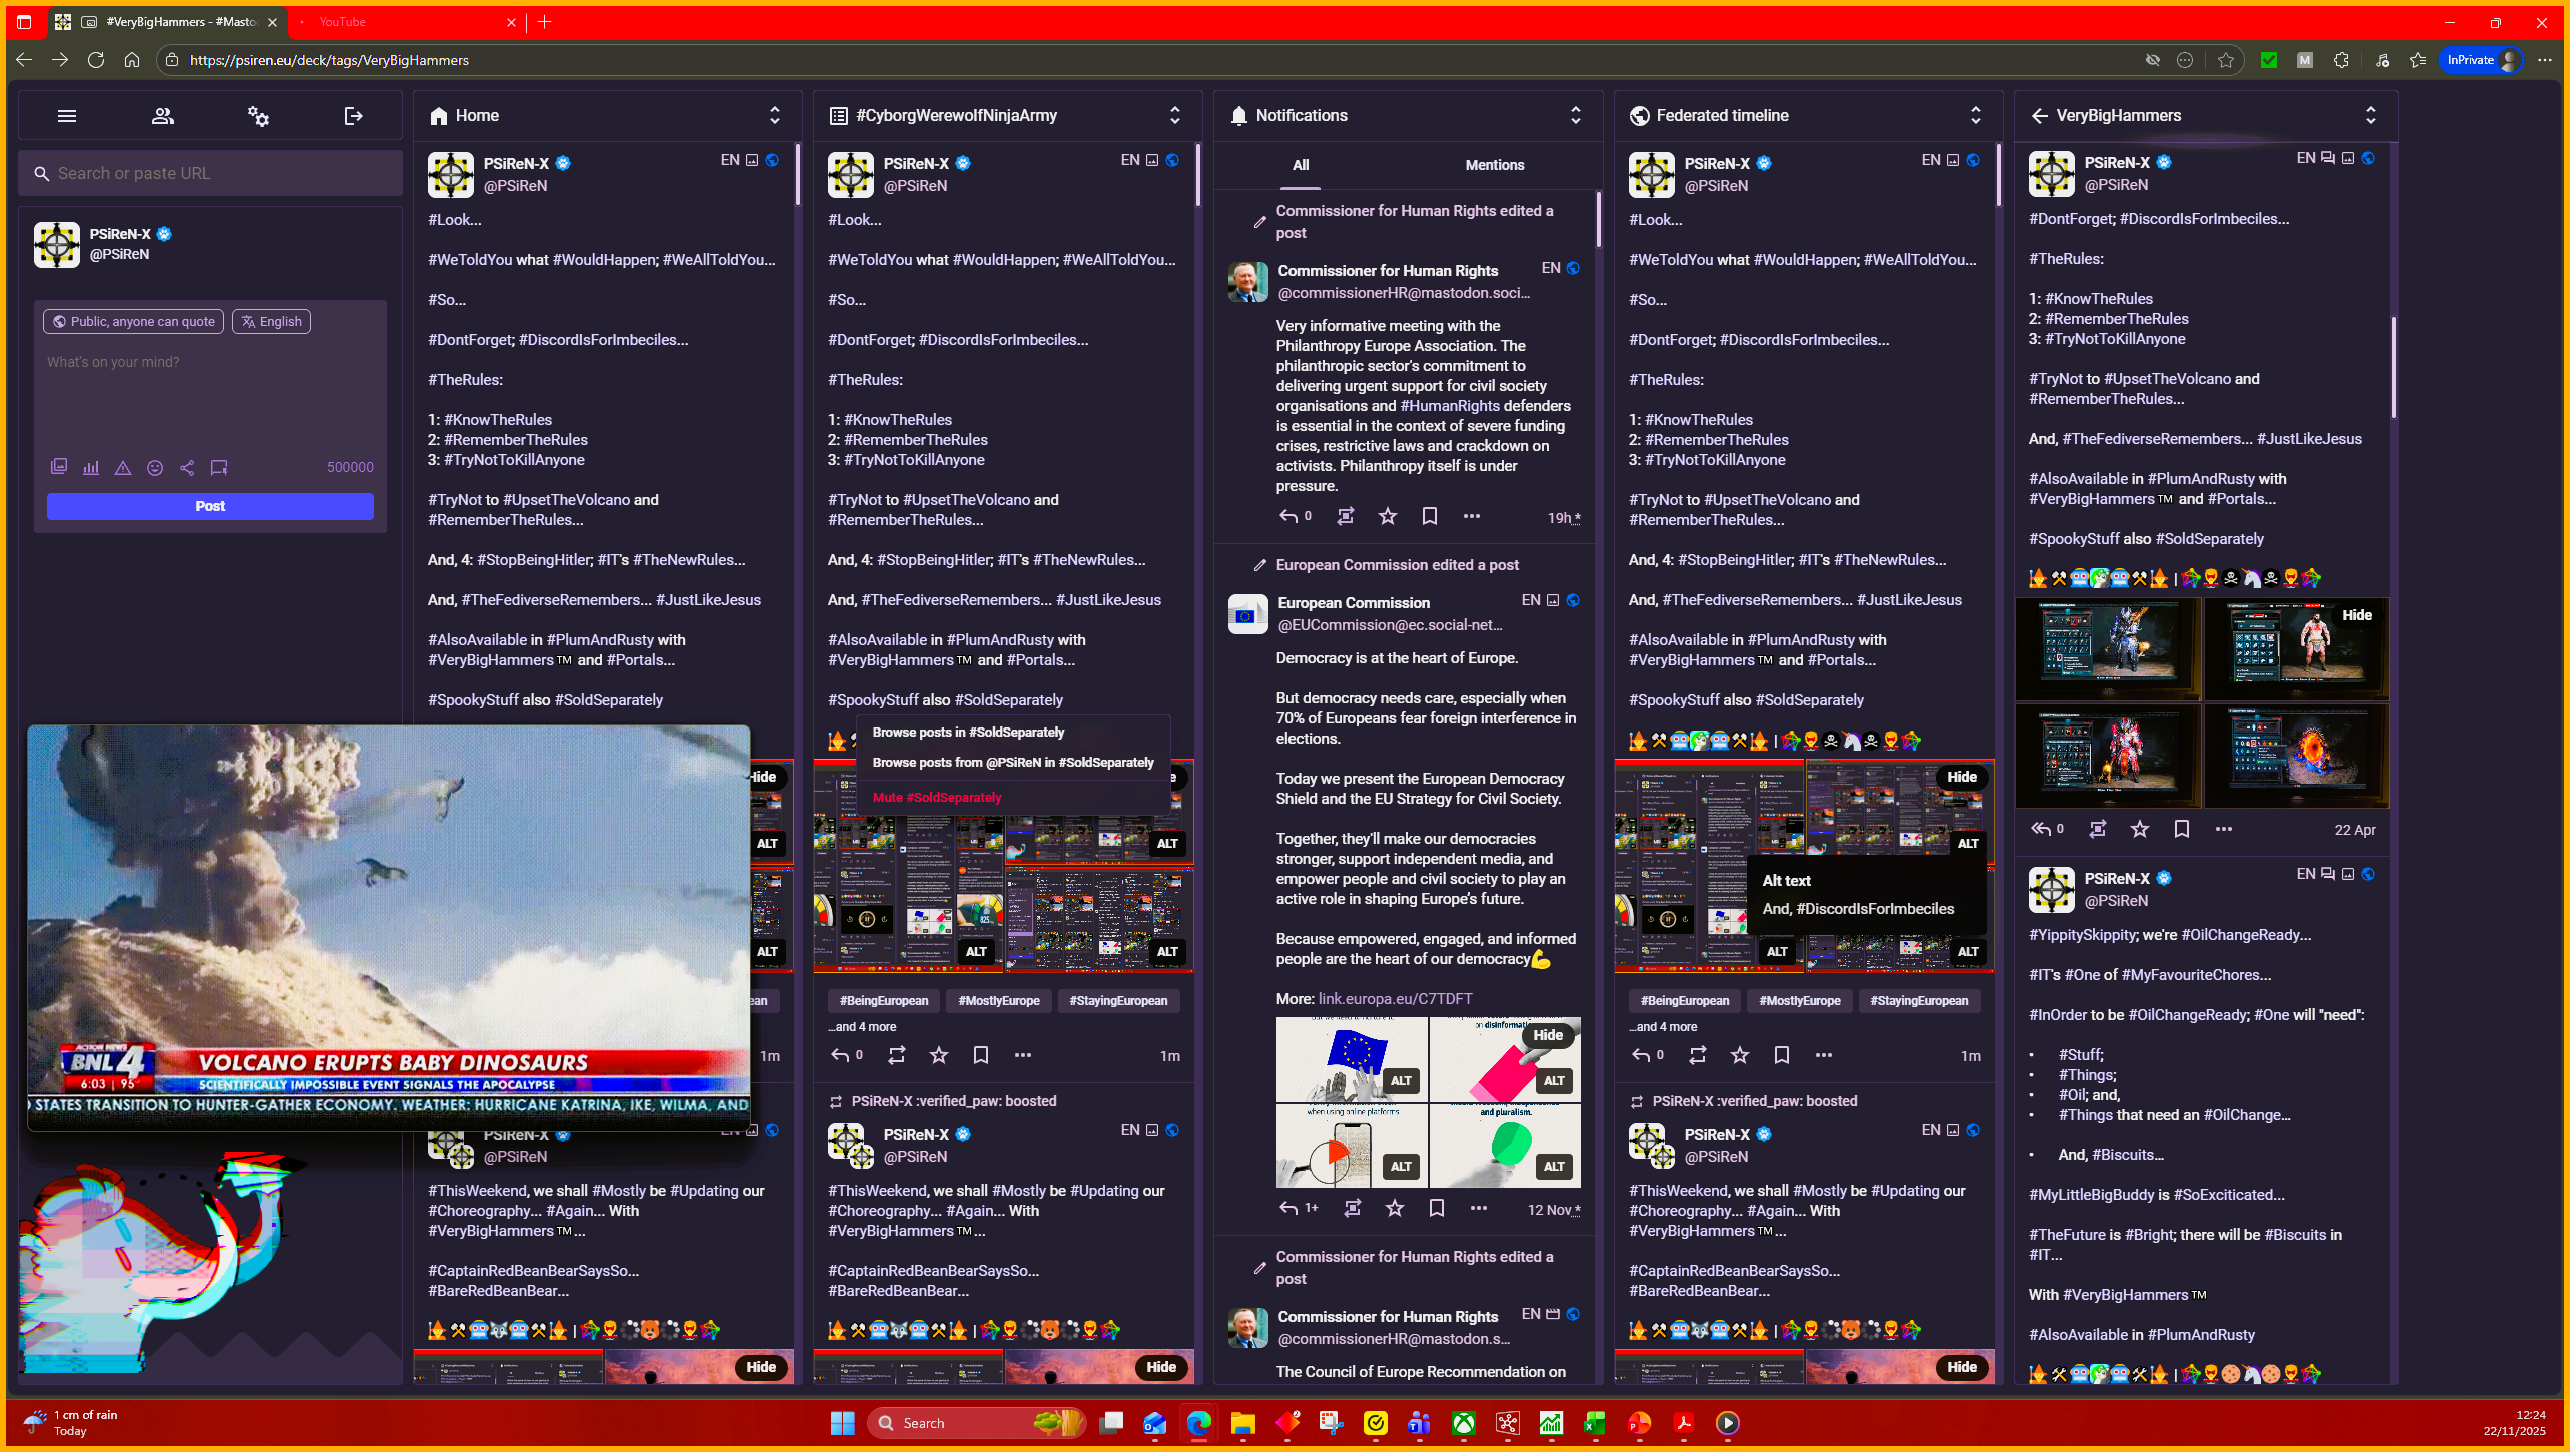The width and height of the screenshot is (2570, 1452).
Task: Open the hamburger menu in sidebar
Action: 67,116
